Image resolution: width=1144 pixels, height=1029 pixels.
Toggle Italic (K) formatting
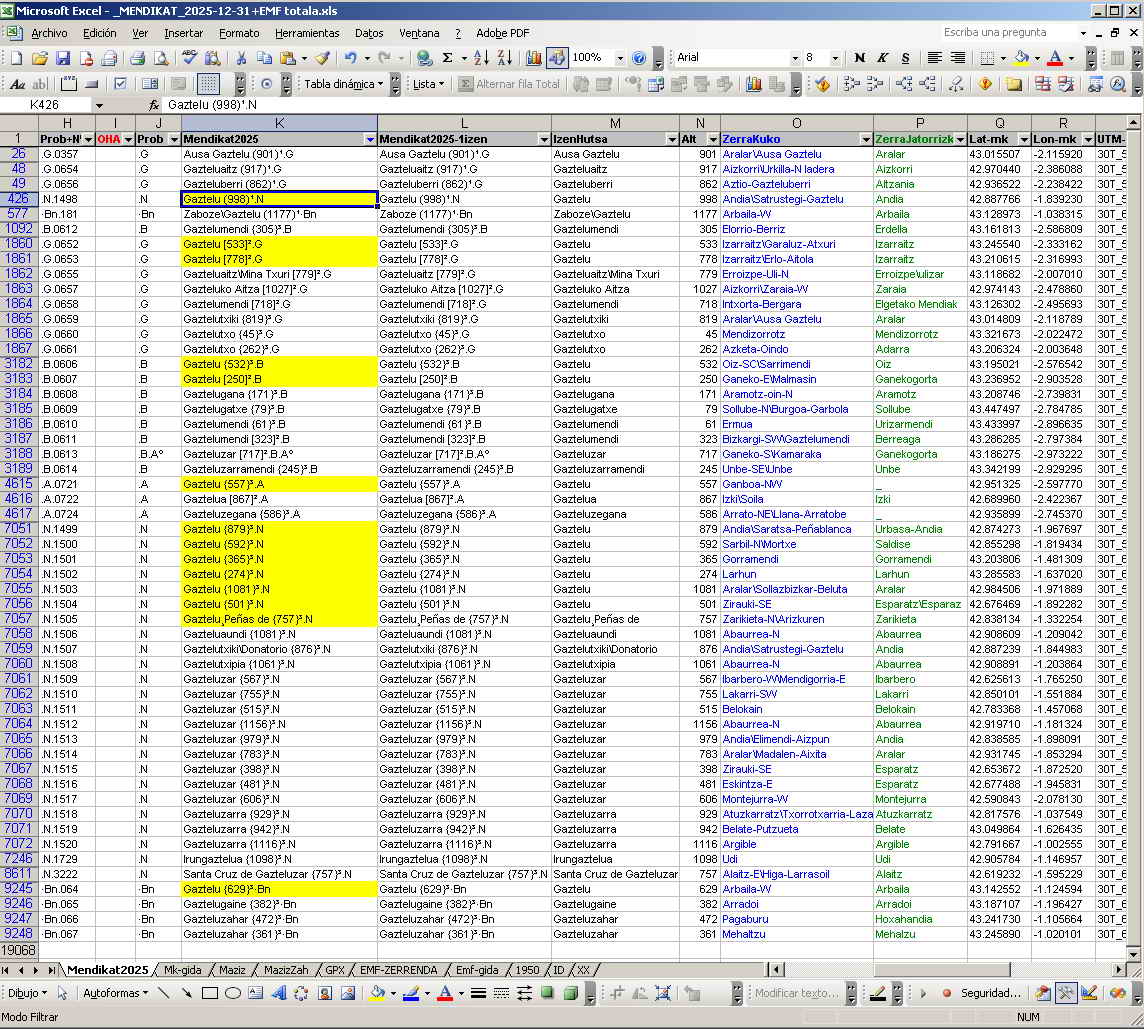click(x=883, y=58)
